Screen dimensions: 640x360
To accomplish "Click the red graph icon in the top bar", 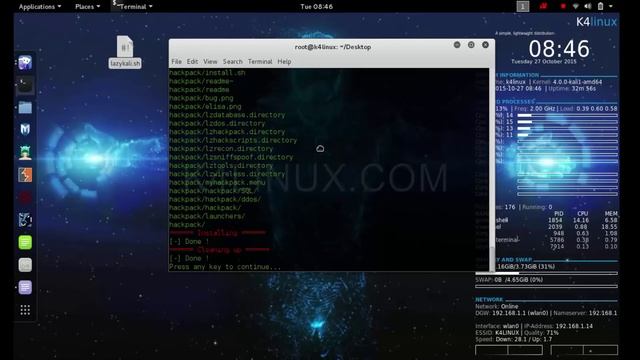I will [543, 6].
